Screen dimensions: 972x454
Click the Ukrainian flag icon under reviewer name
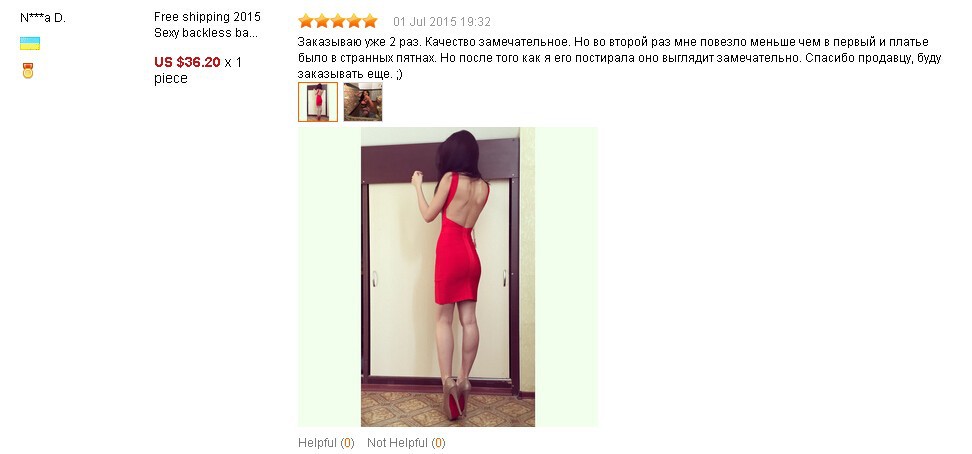30,43
